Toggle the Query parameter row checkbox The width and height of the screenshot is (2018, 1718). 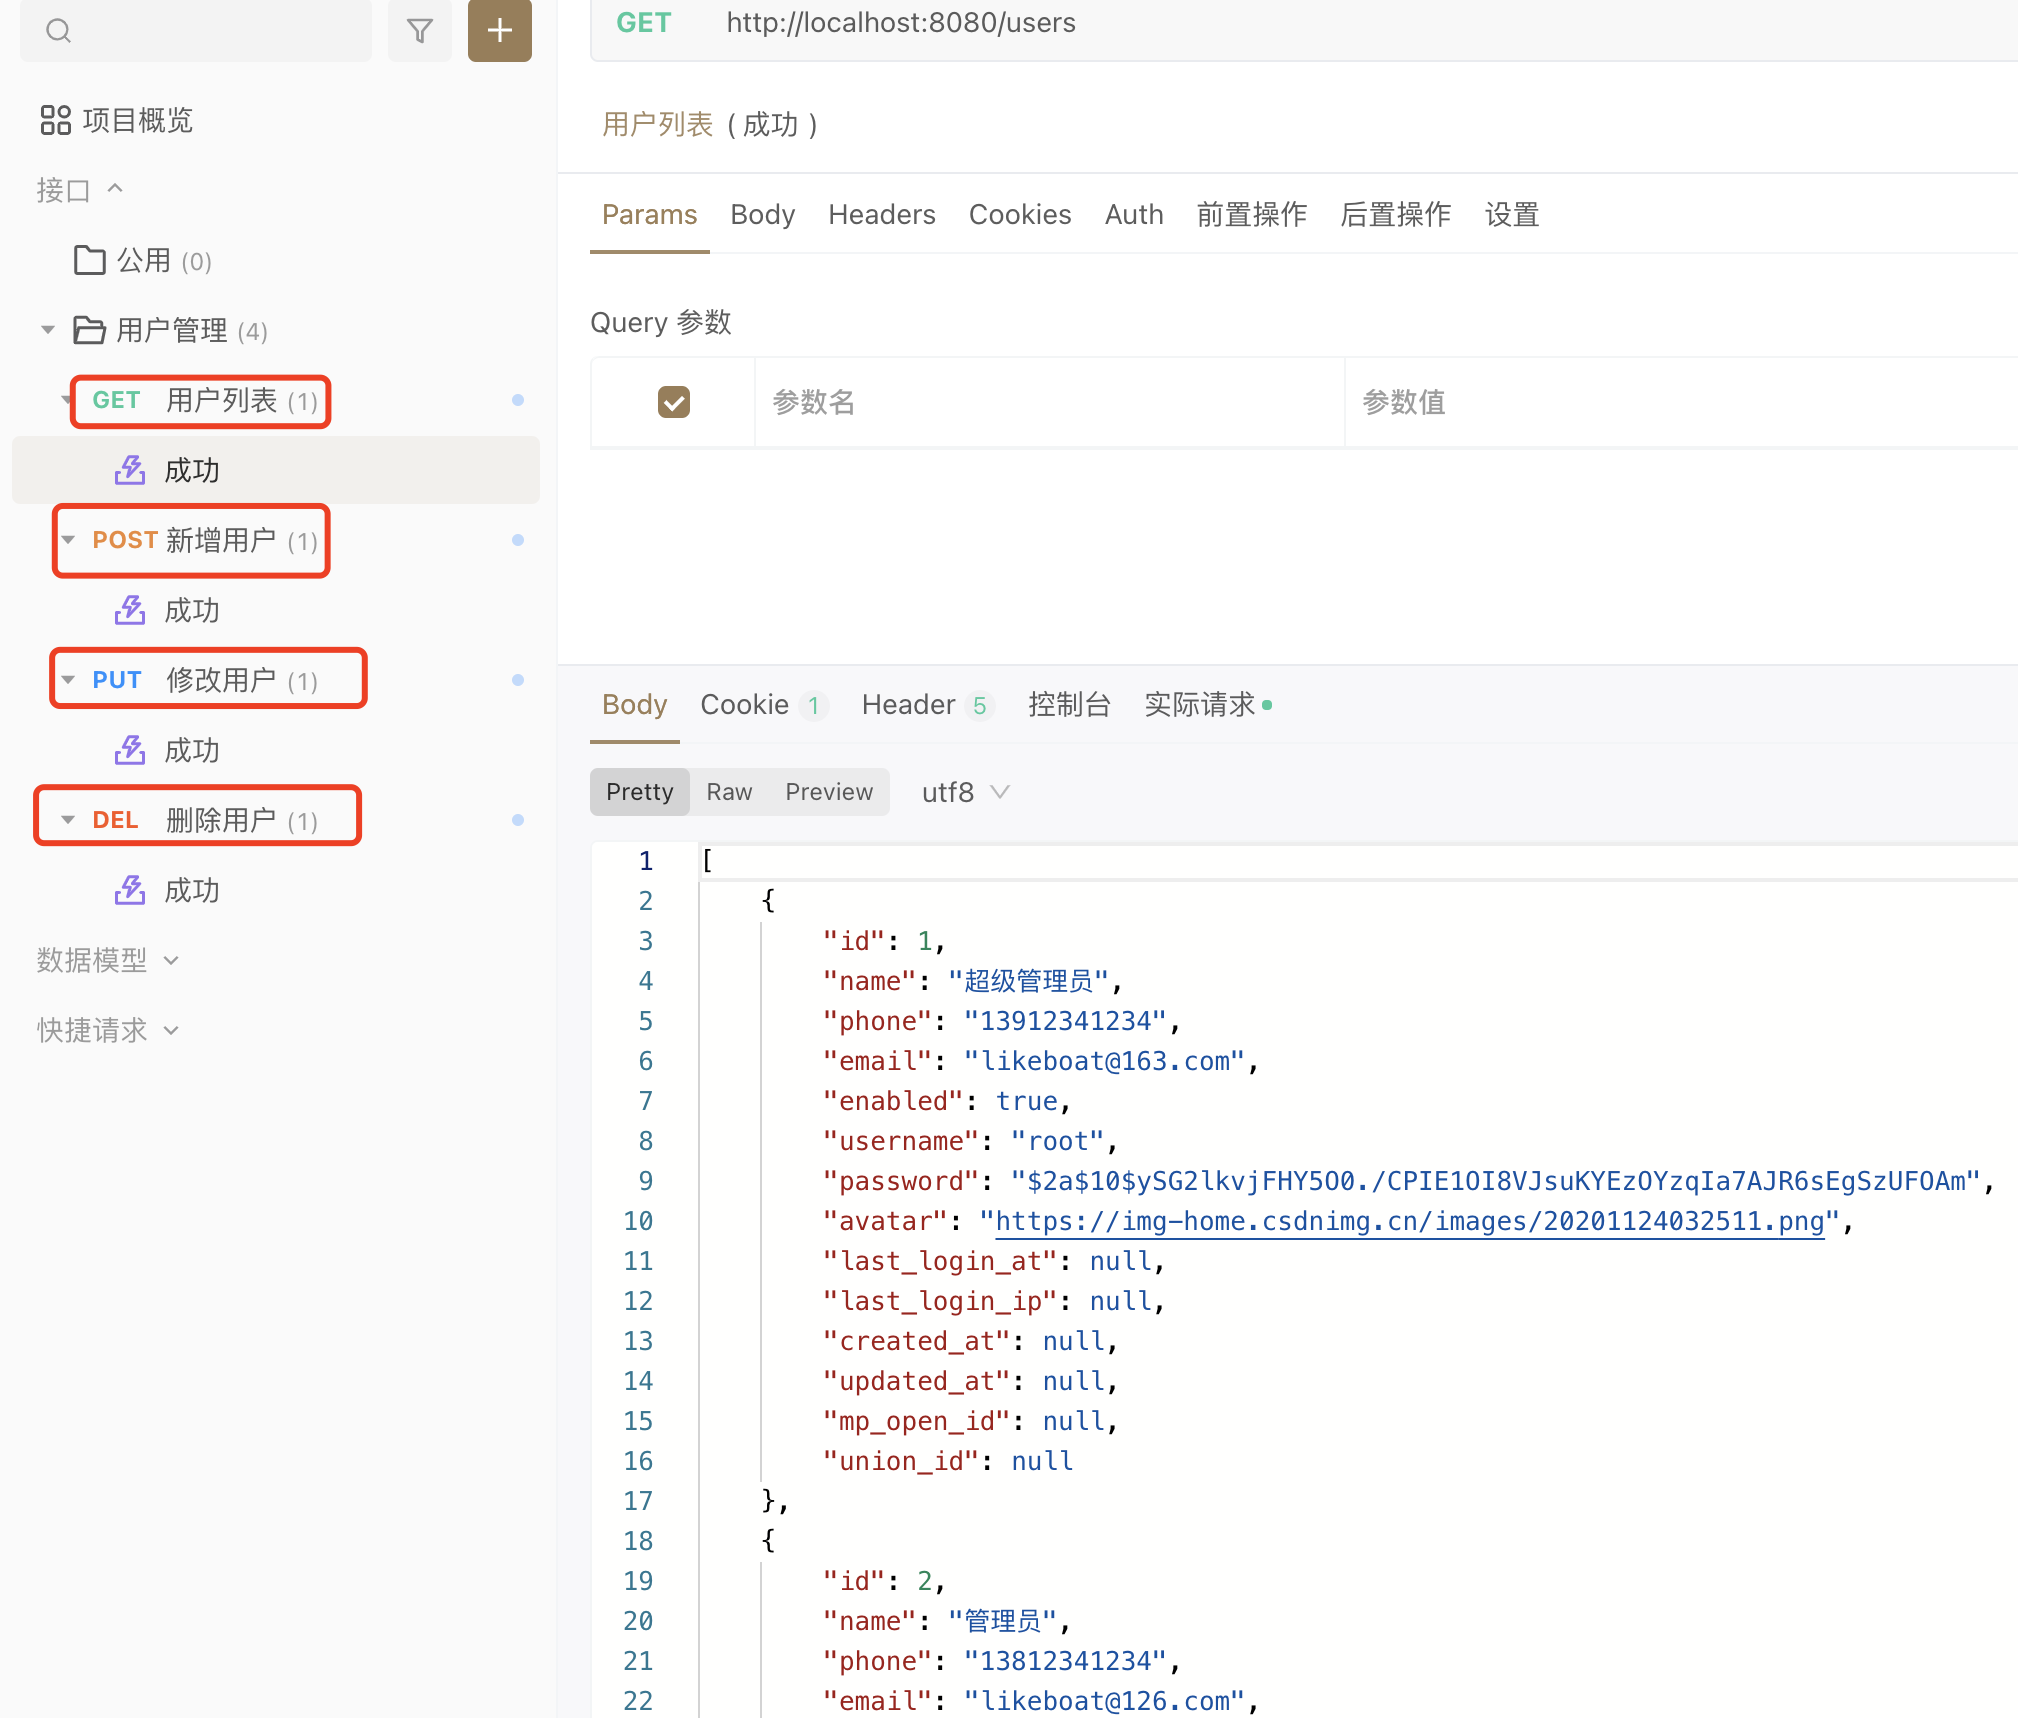tap(674, 402)
